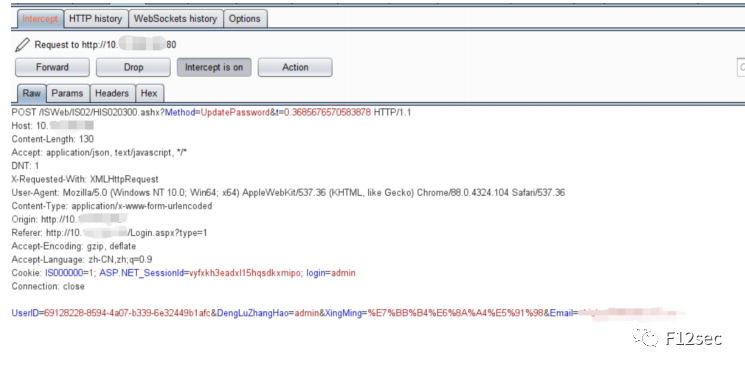Click the X-Requested-With header line
This screenshot has width=745, height=368.
[x=85, y=179]
